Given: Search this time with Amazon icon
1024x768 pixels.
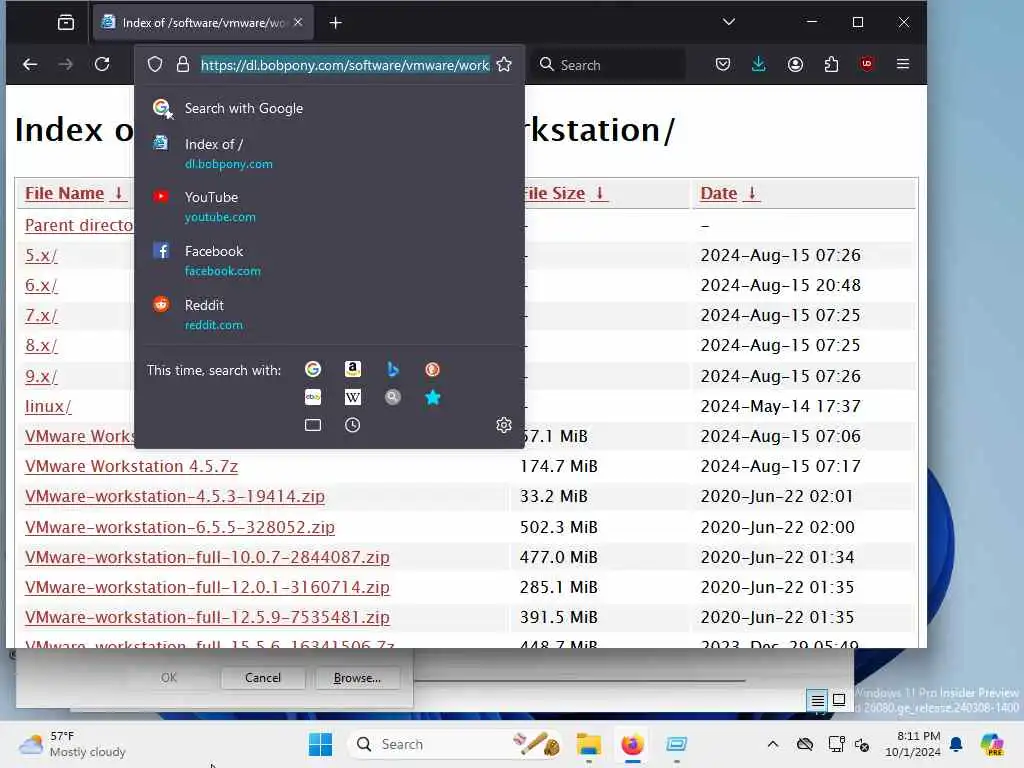Looking at the screenshot, I should [x=353, y=370].
